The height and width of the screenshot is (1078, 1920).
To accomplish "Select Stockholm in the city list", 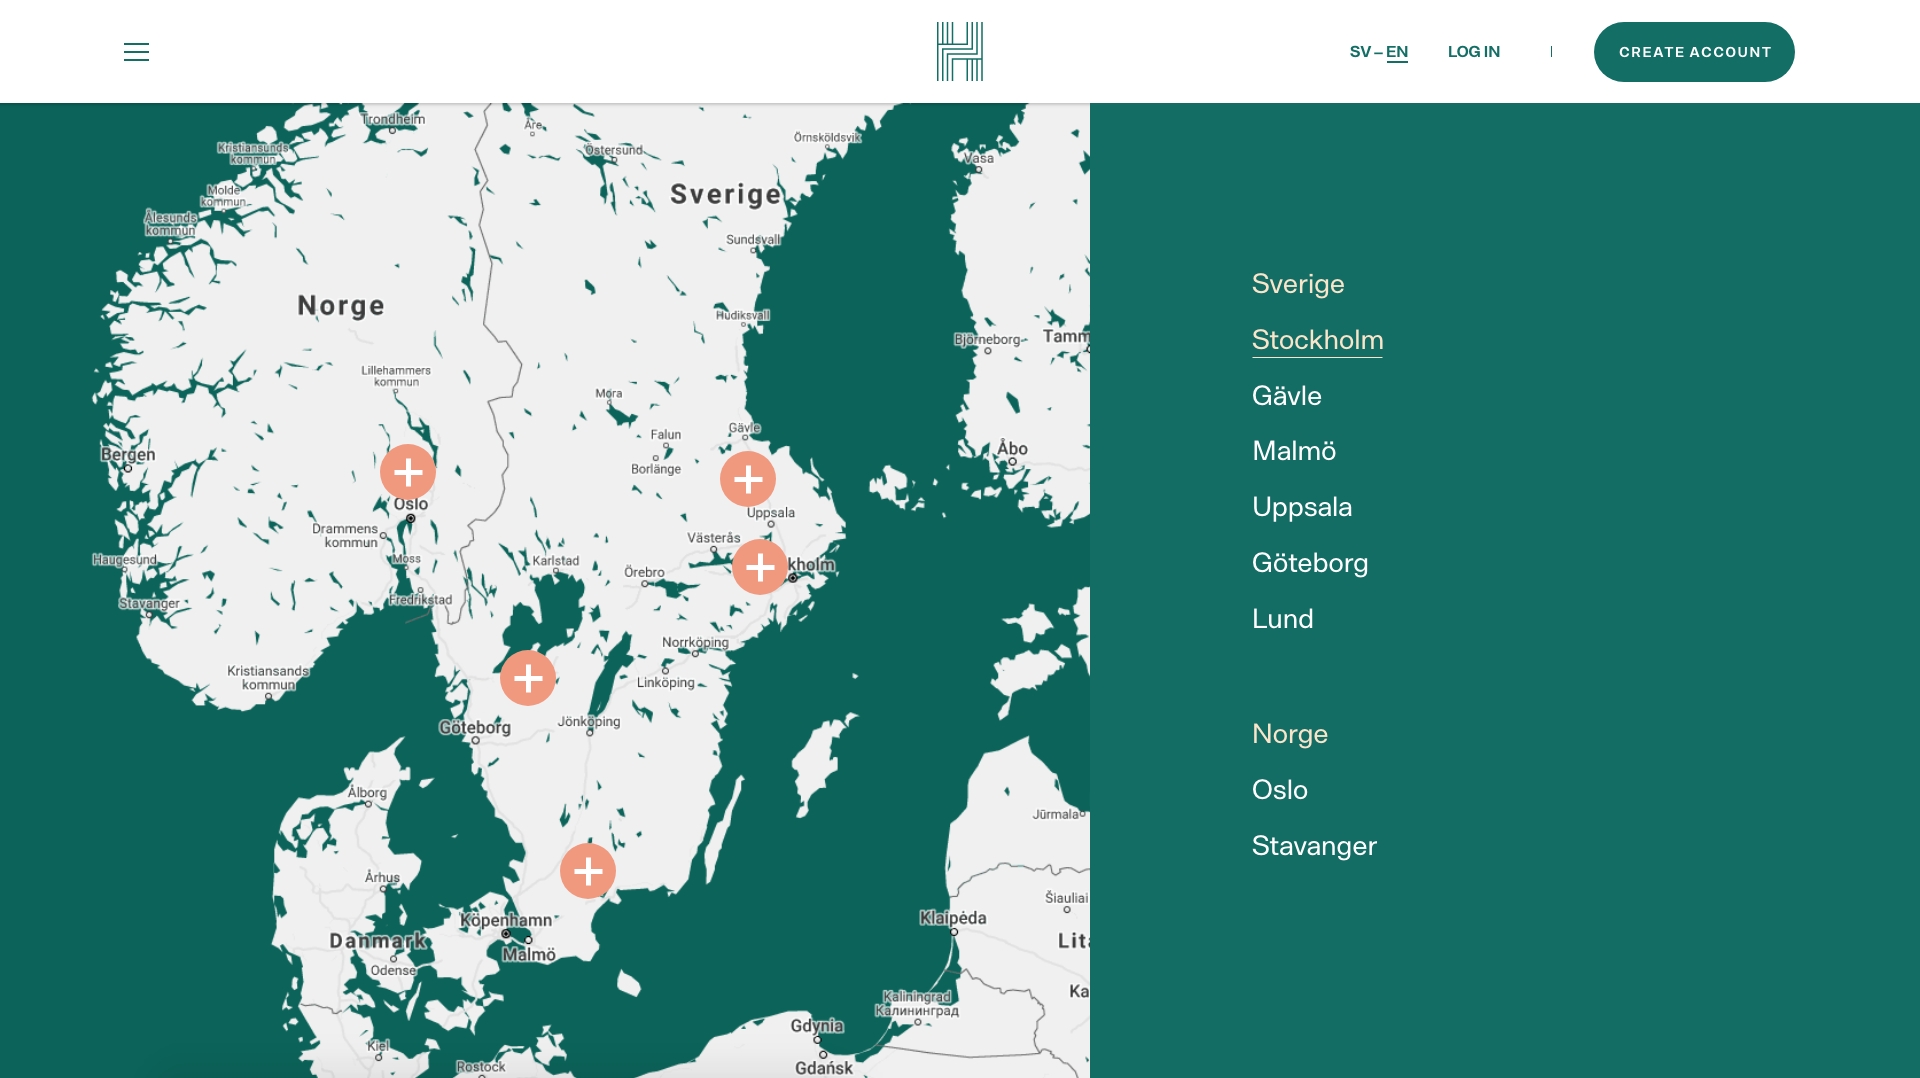I will (1317, 340).
